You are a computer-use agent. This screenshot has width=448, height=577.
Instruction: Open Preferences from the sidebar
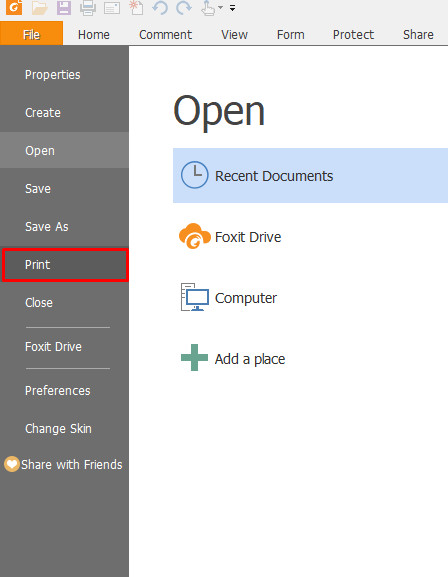(64, 390)
